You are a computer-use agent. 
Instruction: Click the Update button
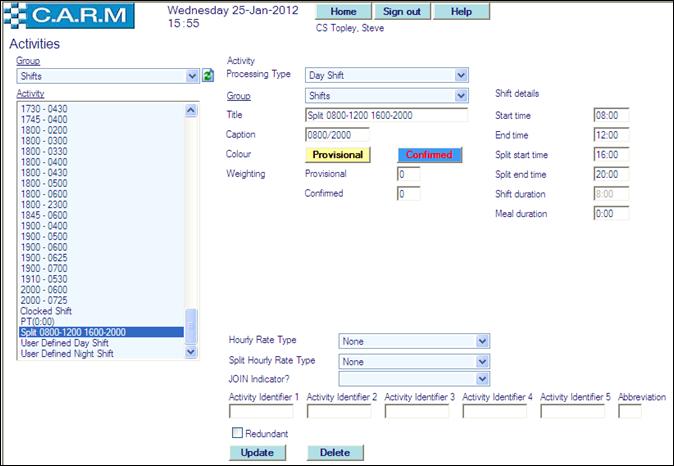click(x=257, y=453)
